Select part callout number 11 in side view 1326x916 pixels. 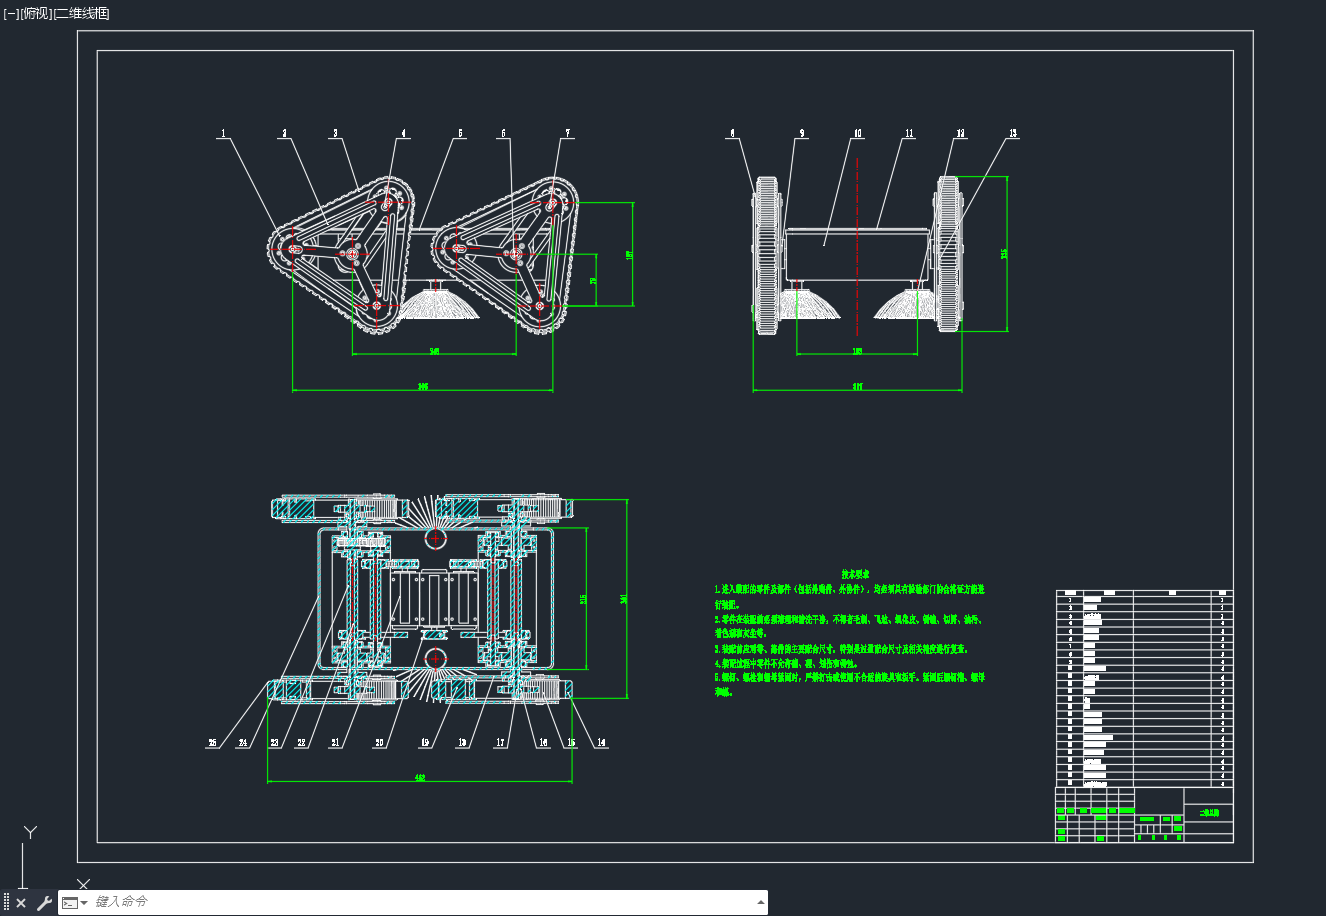click(x=909, y=133)
